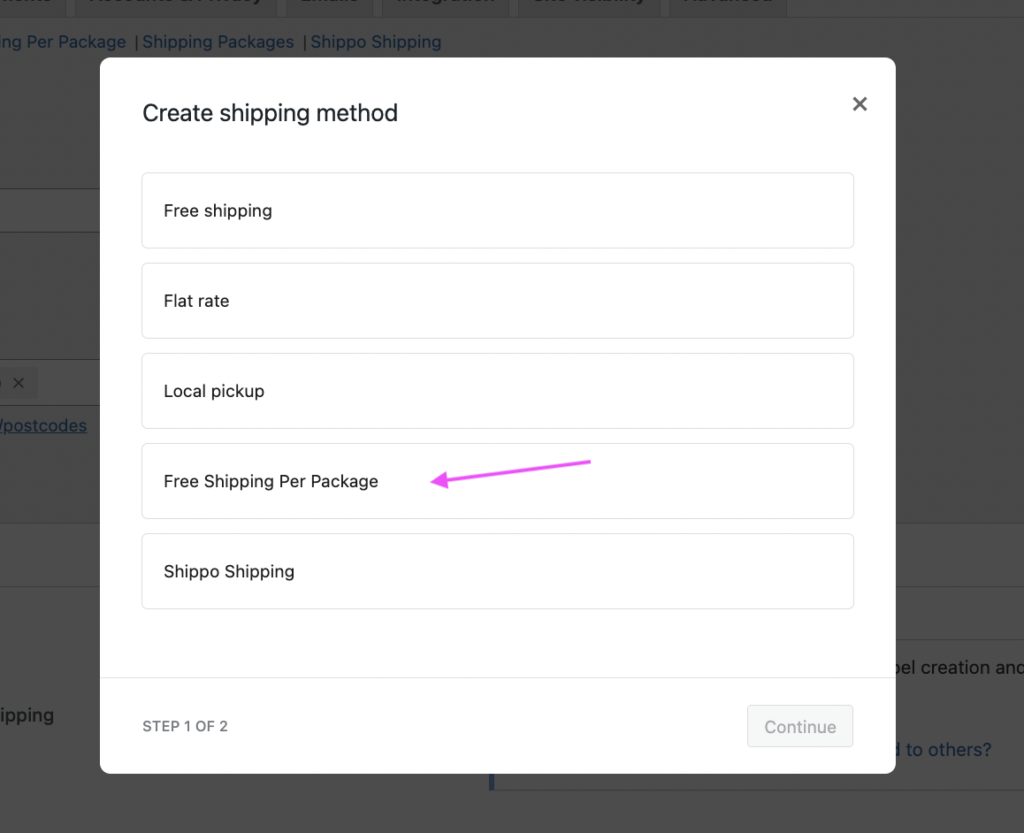Open the Emails settings tab

(x=330, y=4)
